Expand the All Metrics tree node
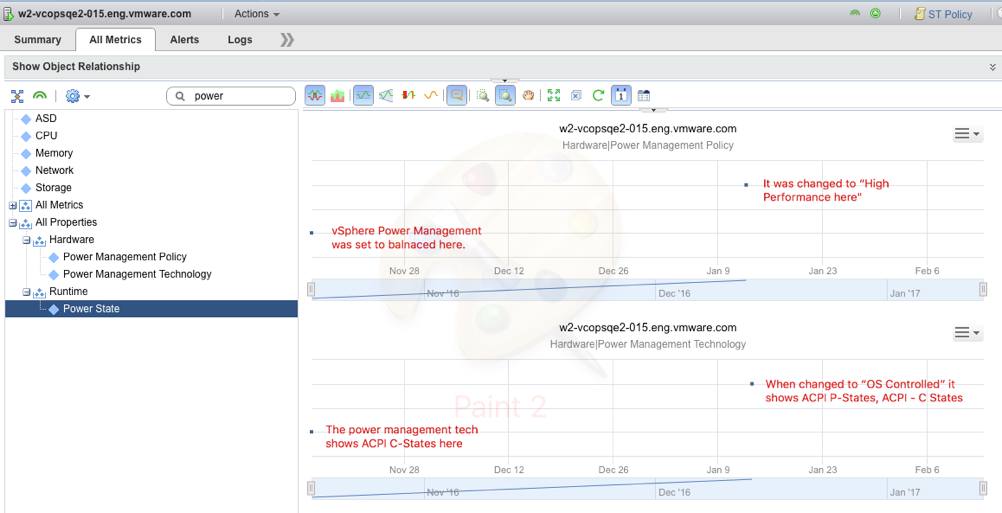Viewport: 1002px width, 513px height. [13, 205]
